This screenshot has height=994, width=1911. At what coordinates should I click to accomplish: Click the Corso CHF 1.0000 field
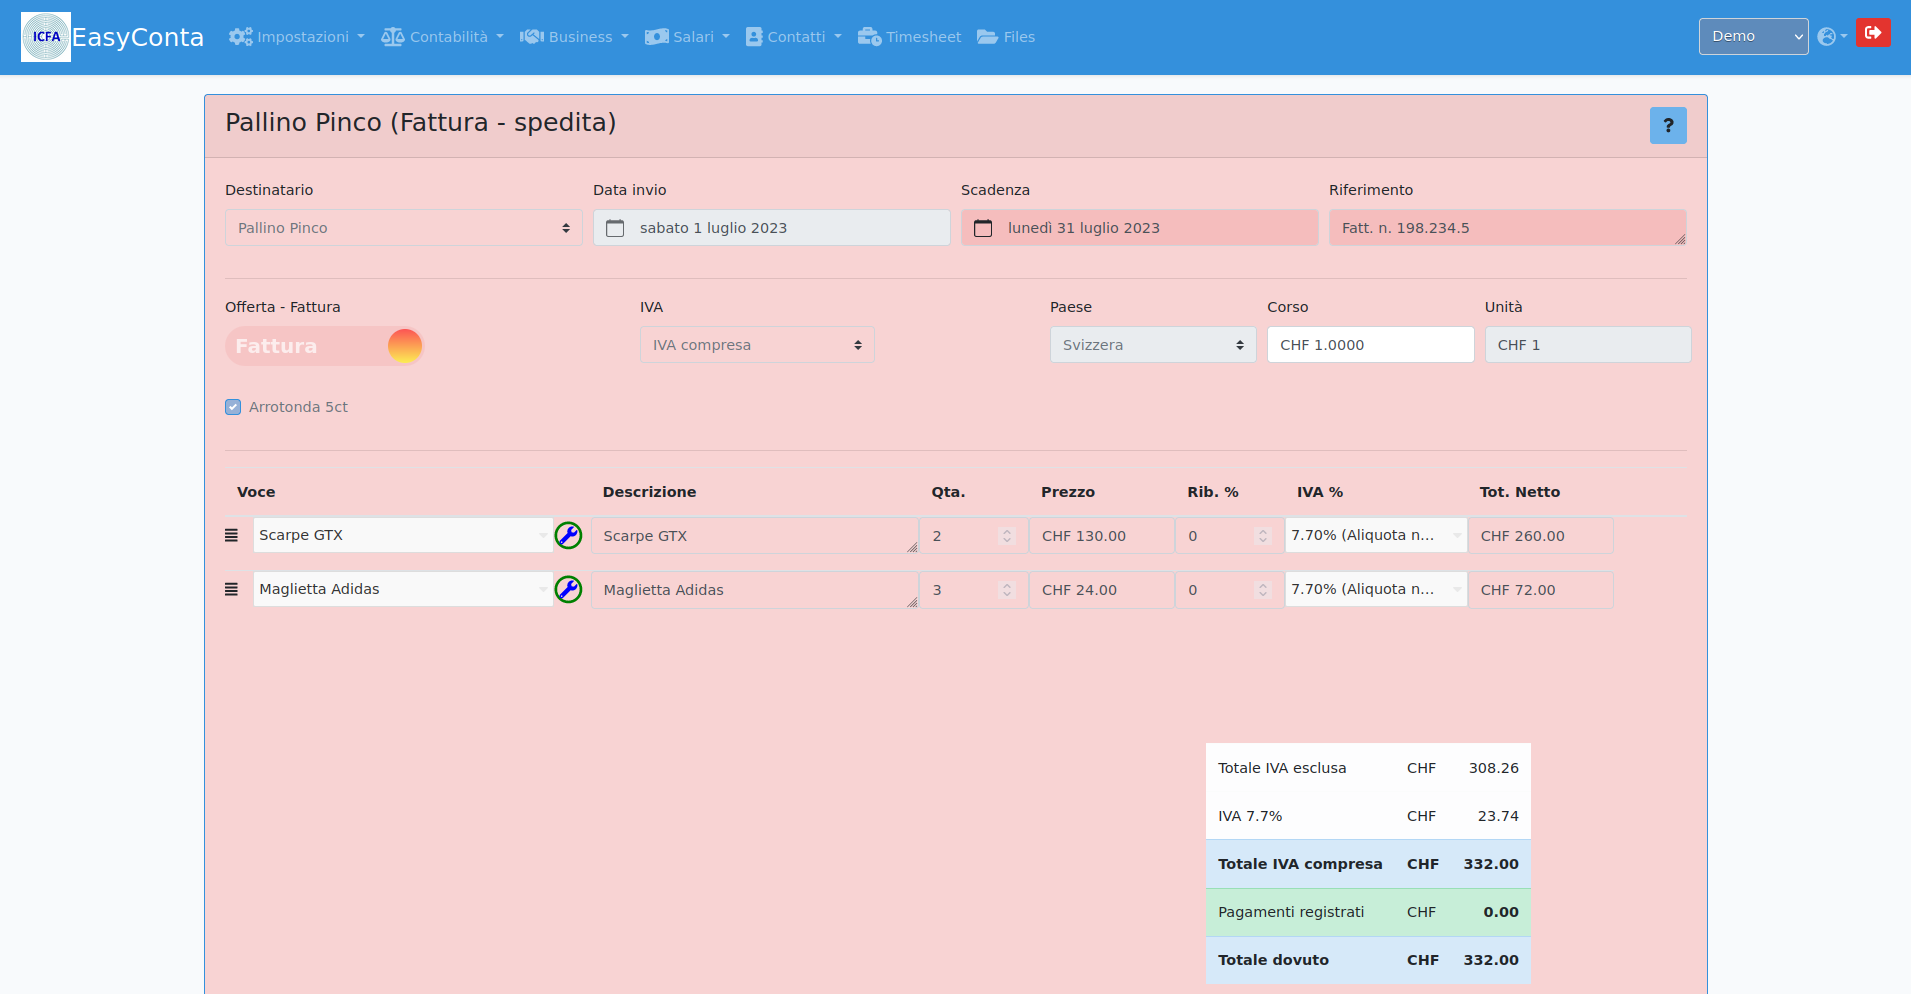pyautogui.click(x=1370, y=345)
